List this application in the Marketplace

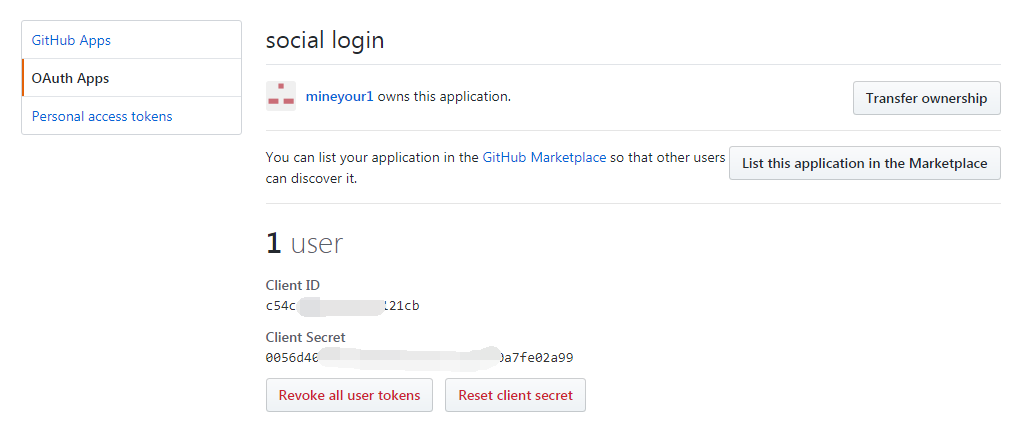[x=864, y=163]
